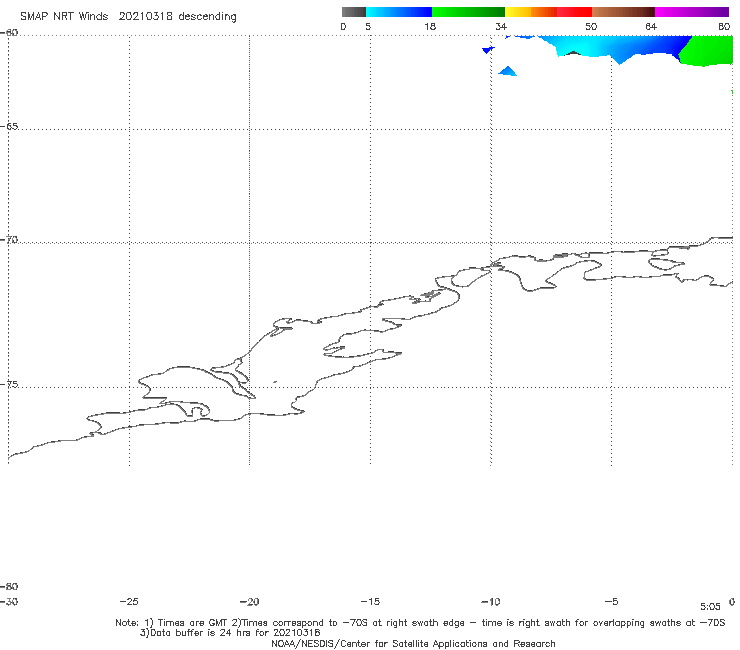Viewport: 740px width, 650px height.
Task: Click the color scale label 18
Action: [x=430, y=26]
